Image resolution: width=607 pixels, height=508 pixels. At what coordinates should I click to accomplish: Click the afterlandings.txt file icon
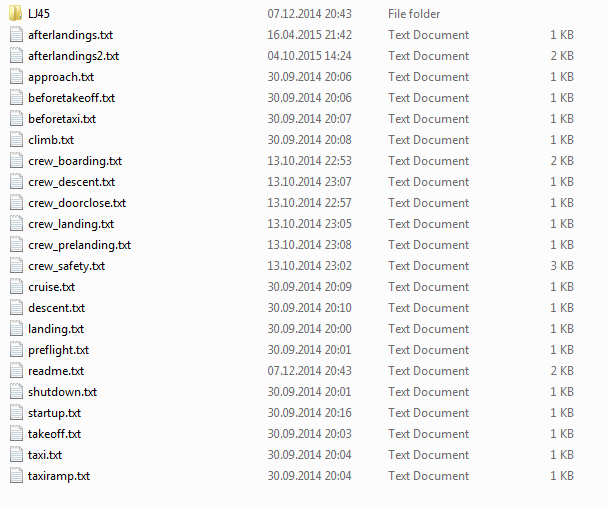click(x=16, y=35)
